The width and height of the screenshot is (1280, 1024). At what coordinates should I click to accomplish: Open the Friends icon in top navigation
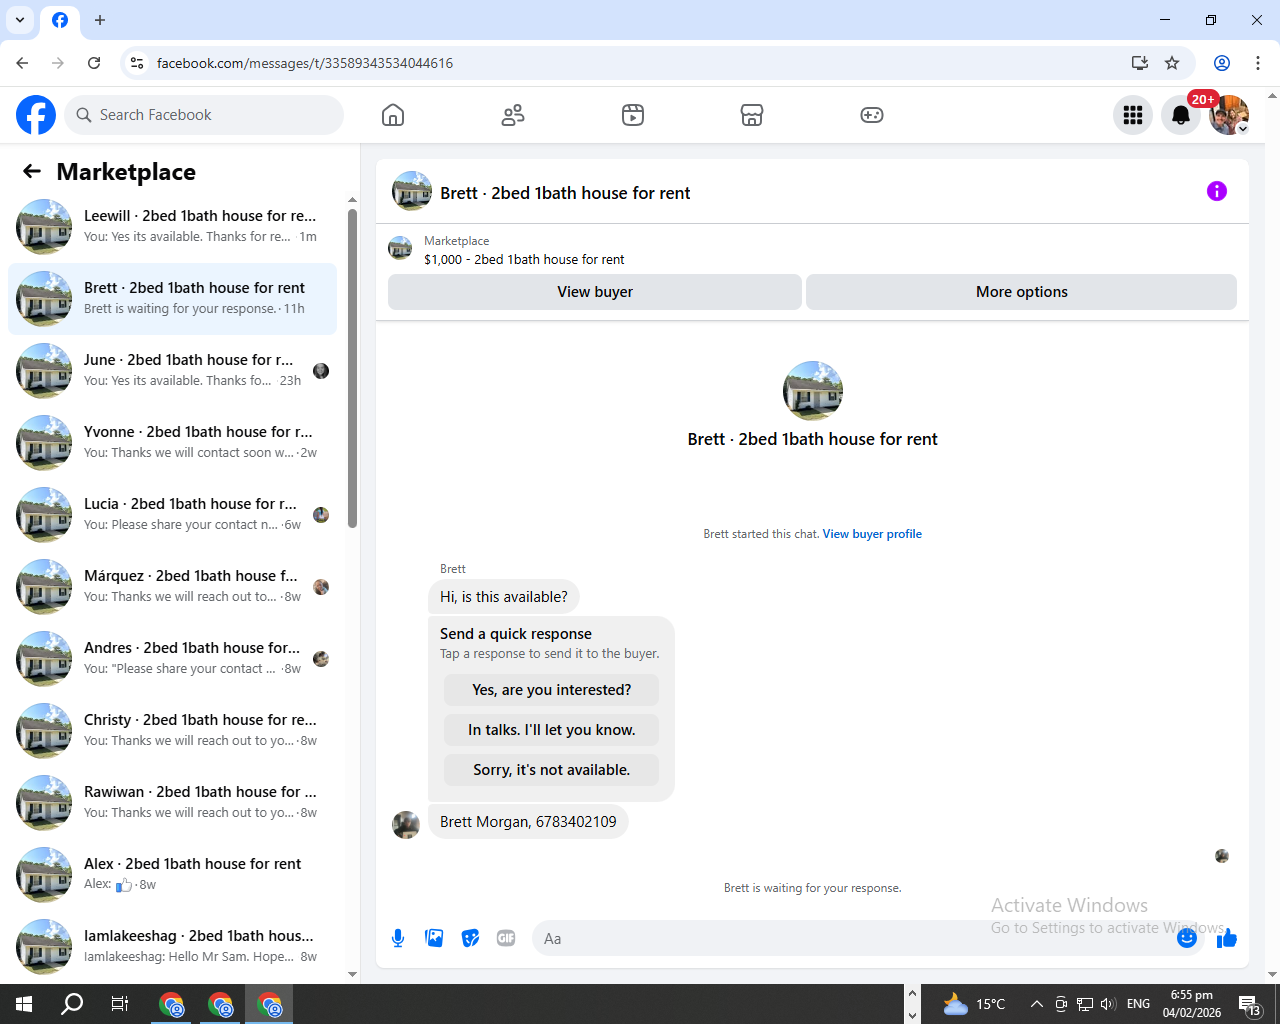point(513,115)
